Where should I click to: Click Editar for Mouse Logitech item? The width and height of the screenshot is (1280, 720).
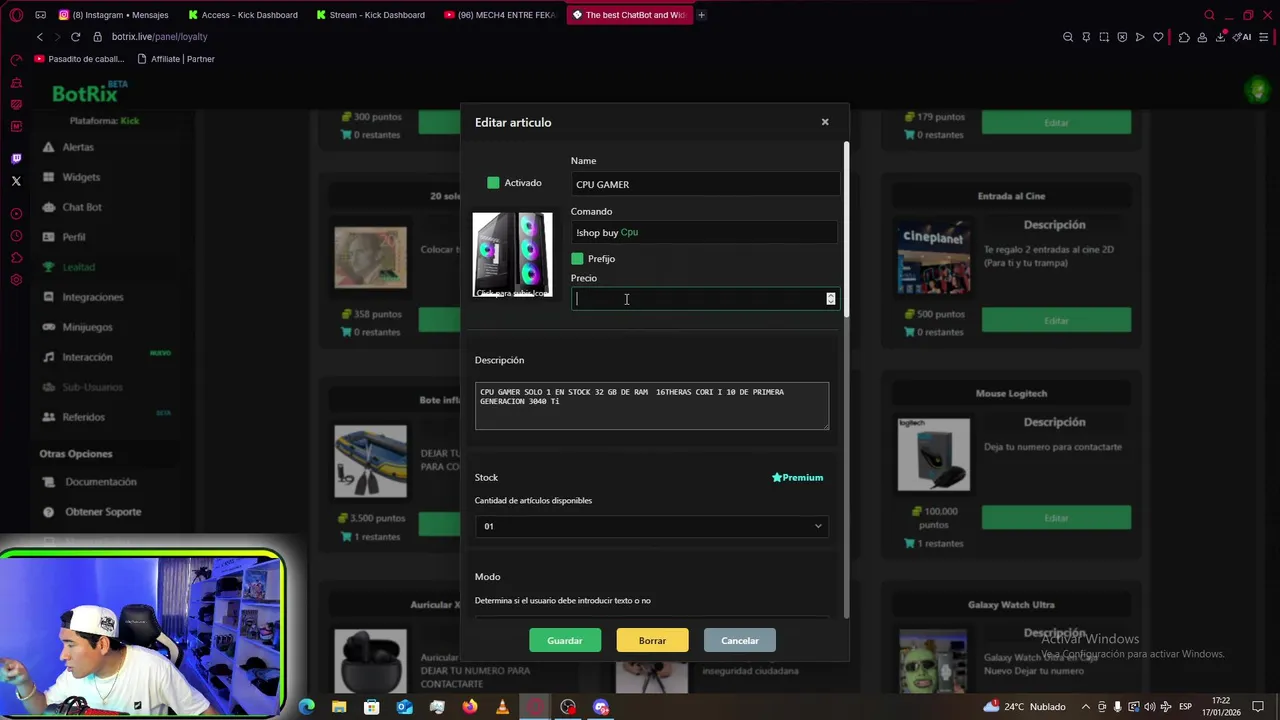pos(1056,518)
